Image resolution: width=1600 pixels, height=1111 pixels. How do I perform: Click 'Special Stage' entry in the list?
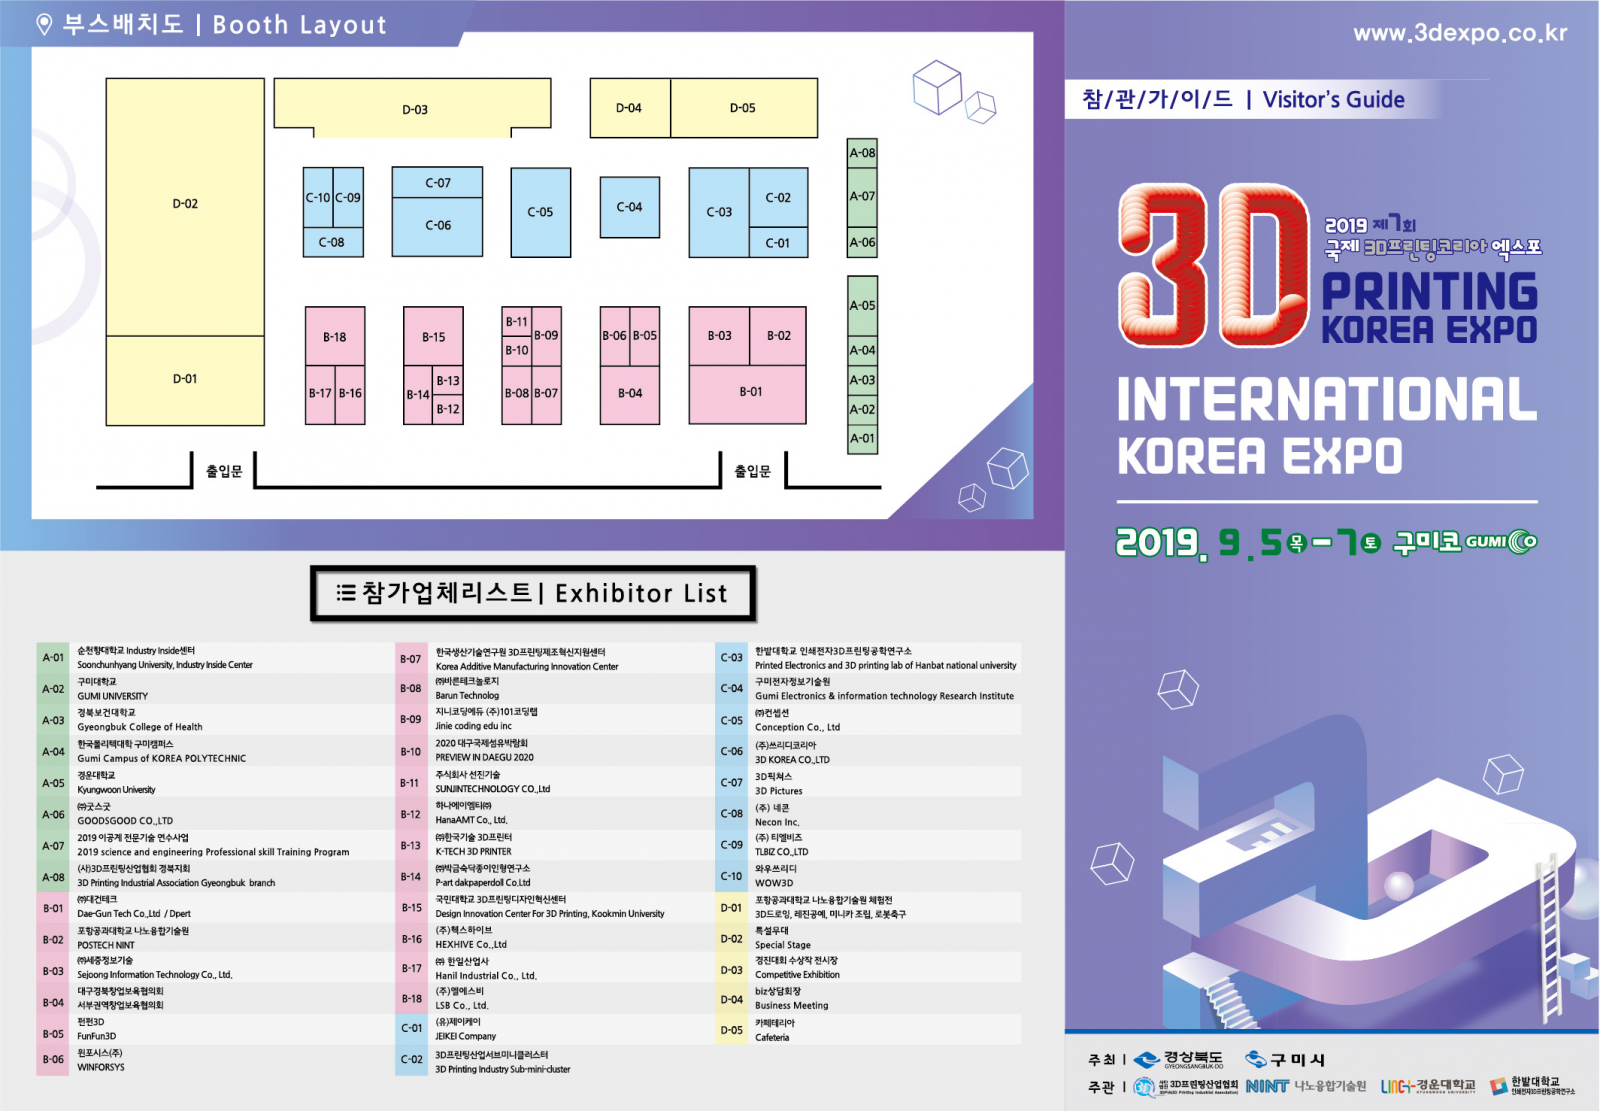point(783,945)
